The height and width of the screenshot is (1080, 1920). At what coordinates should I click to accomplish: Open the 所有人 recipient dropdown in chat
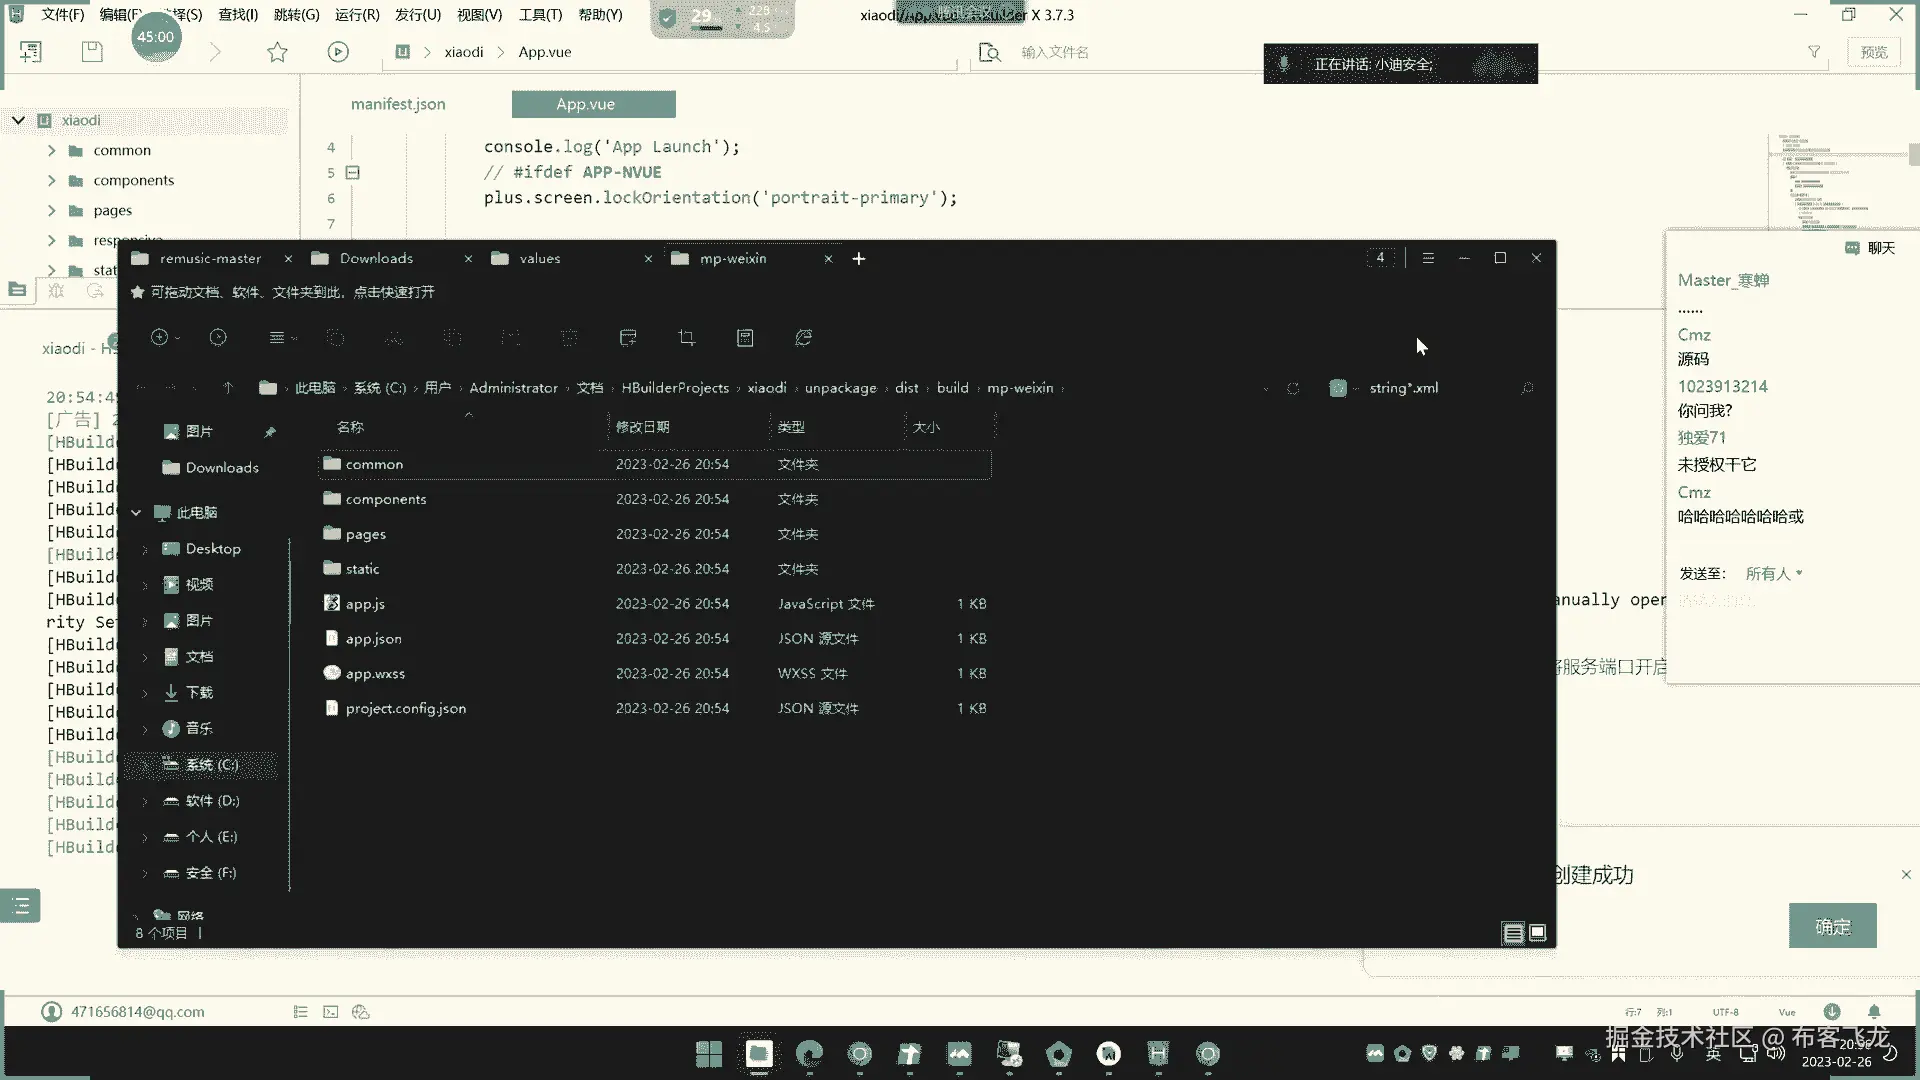pos(1773,573)
